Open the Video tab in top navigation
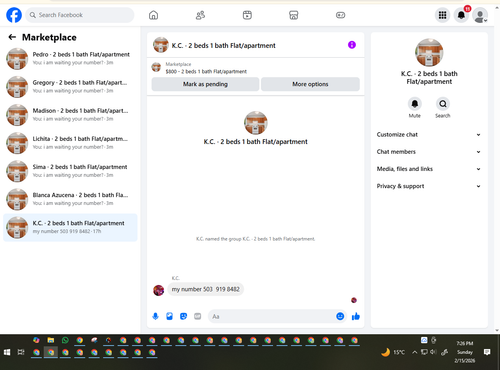The image size is (500, 370). pyautogui.click(x=247, y=15)
